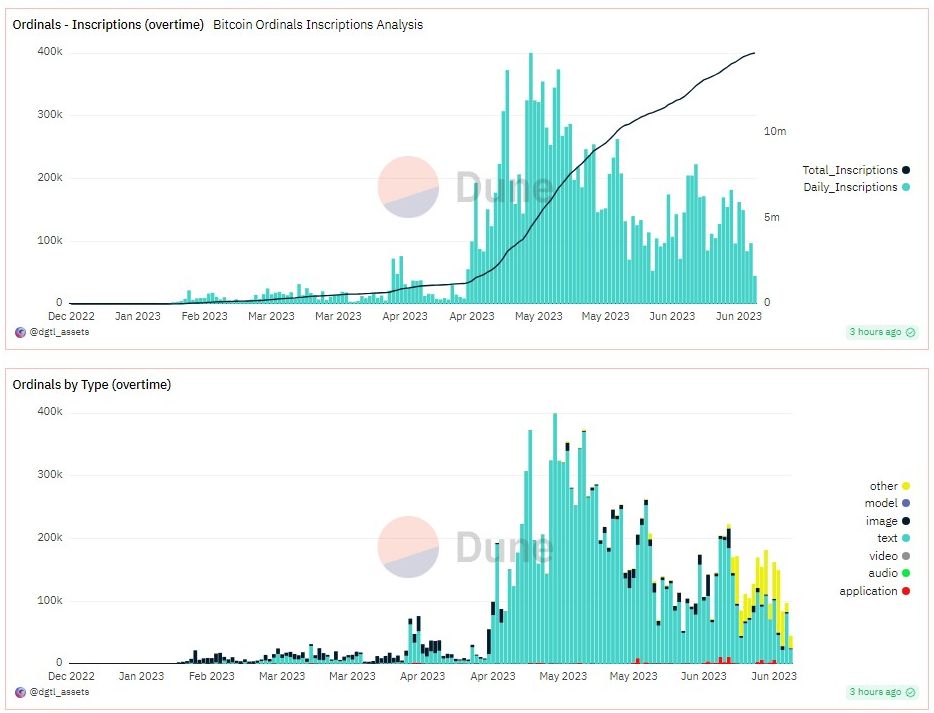Click the Dune watermark logo on the bottom chart
The image size is (934, 713).
[407, 547]
